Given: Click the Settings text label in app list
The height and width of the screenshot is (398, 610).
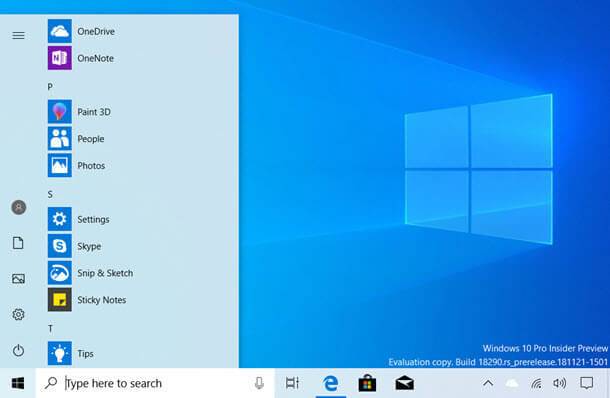Looking at the screenshot, I should coord(93,219).
